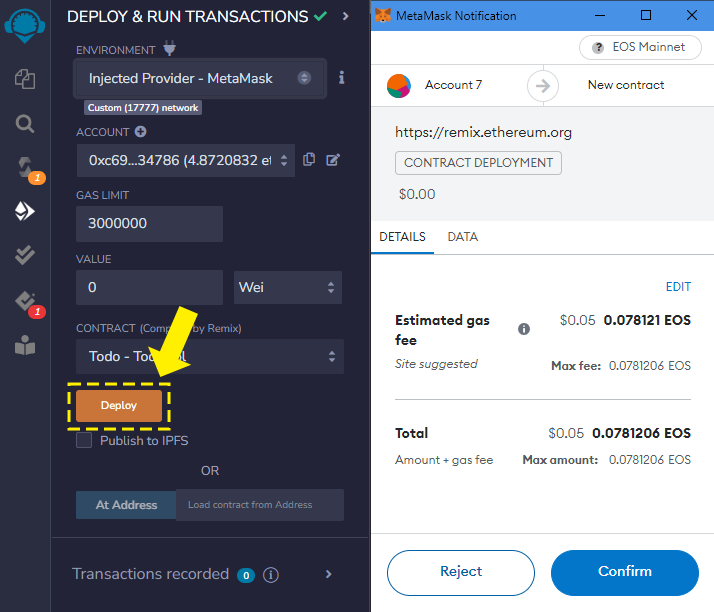Click orange Deploy button
The image size is (714, 612).
click(119, 405)
